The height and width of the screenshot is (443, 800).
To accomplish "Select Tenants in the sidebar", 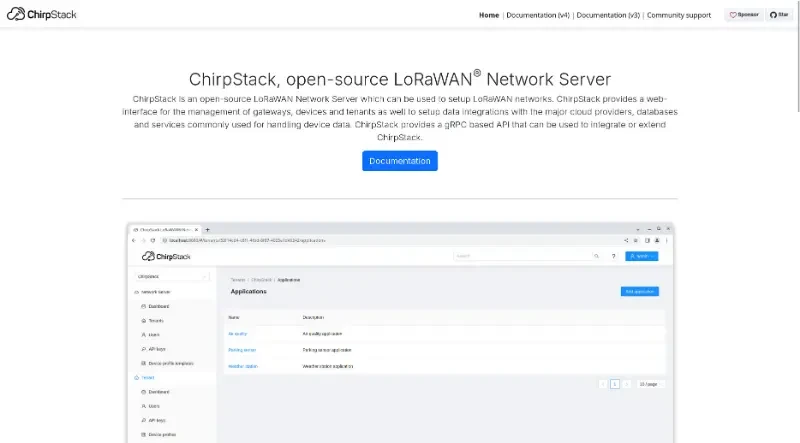I will pyautogui.click(x=153, y=321).
